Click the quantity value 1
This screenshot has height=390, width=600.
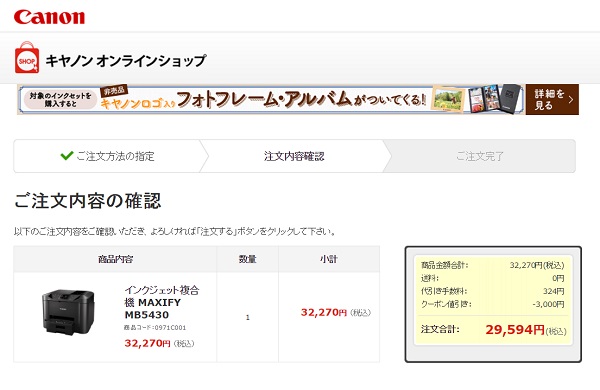pyautogui.click(x=248, y=317)
